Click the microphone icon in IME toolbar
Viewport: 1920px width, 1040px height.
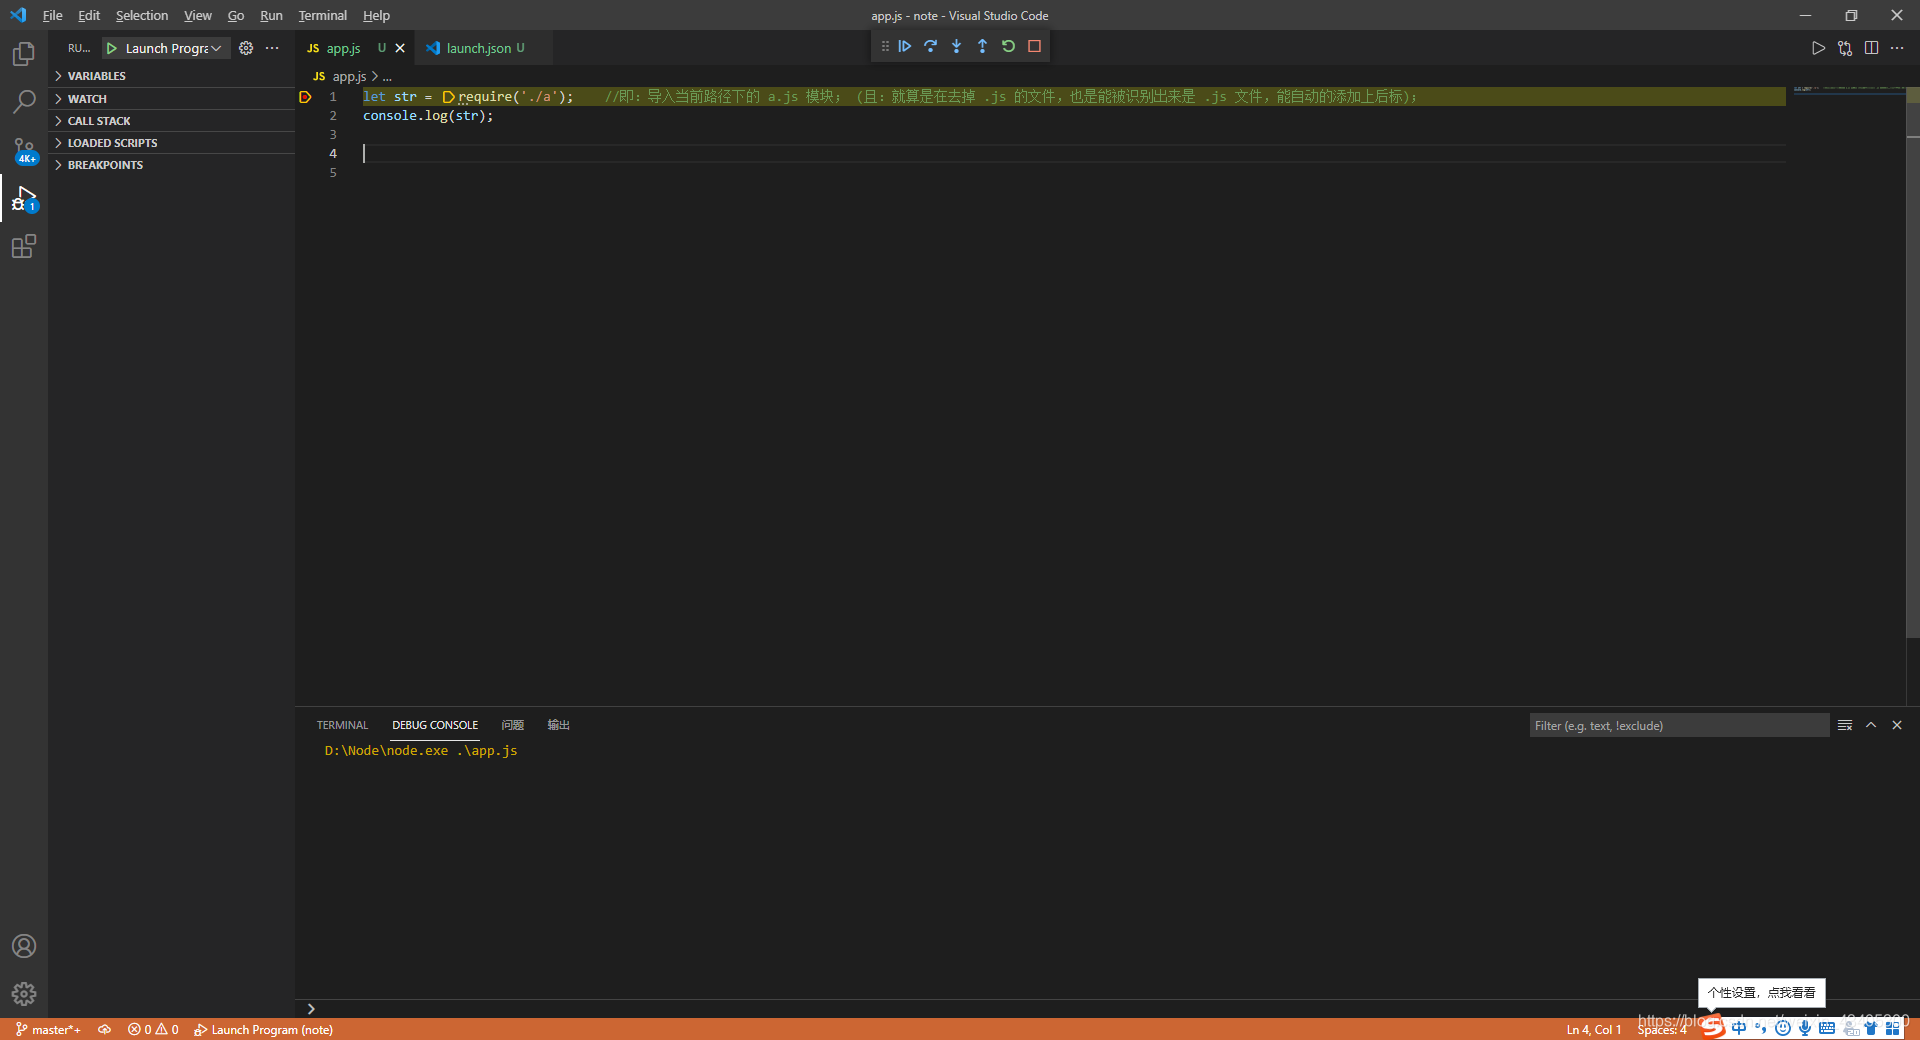tap(1804, 1027)
